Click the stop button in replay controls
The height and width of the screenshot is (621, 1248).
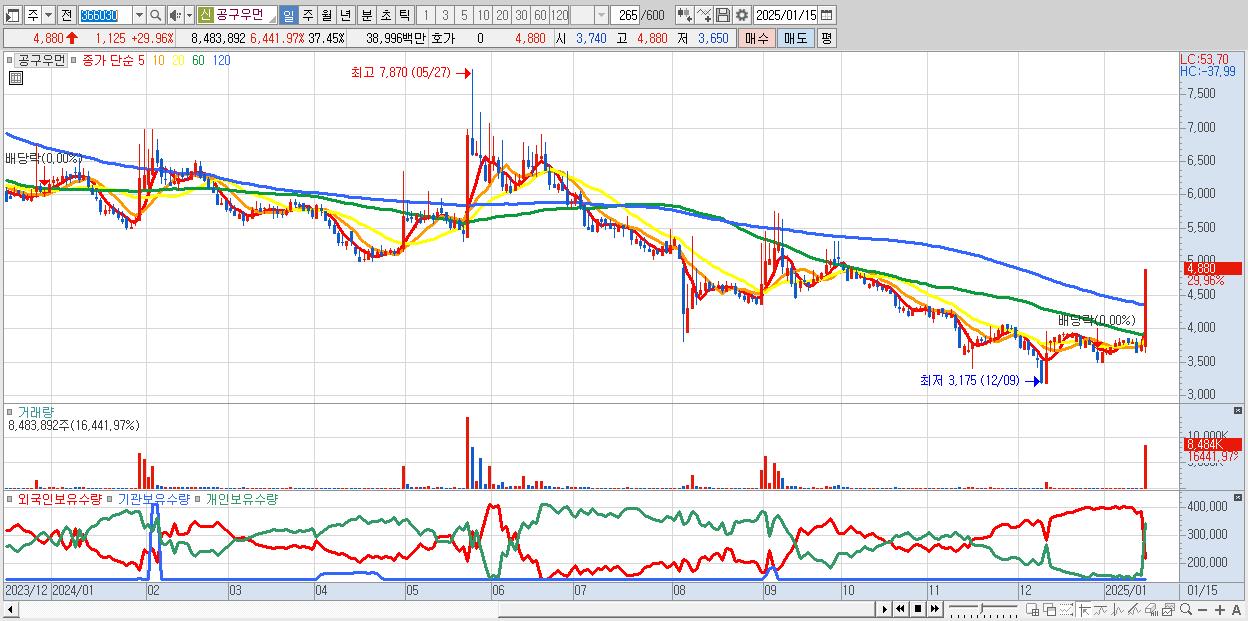[x=917, y=609]
